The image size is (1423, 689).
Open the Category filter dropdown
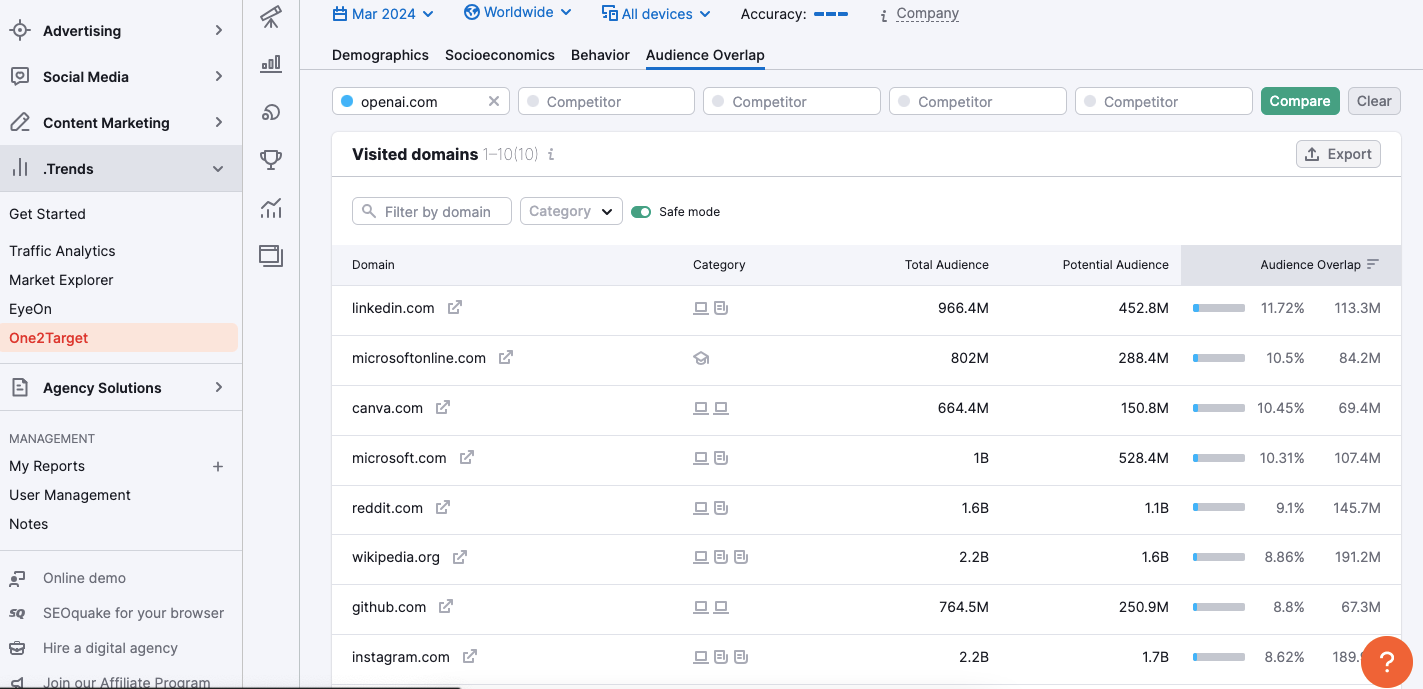571,211
